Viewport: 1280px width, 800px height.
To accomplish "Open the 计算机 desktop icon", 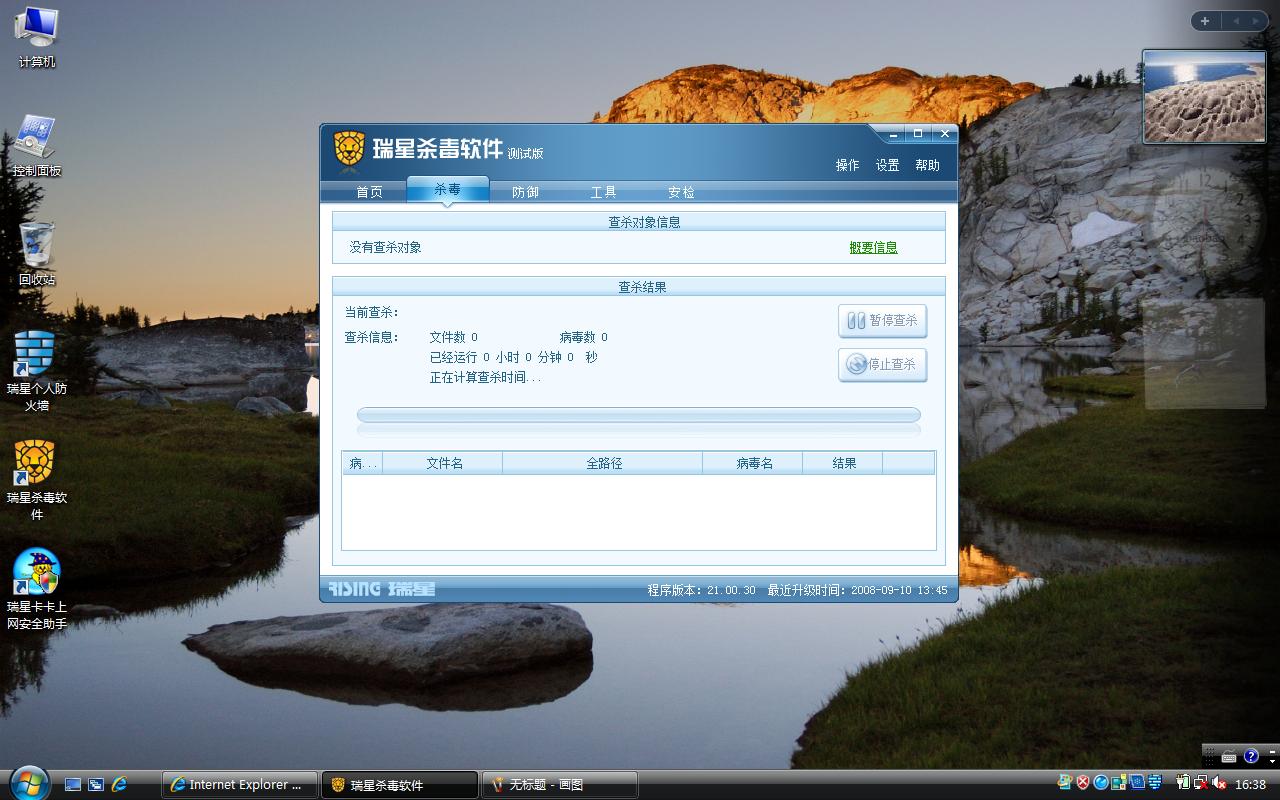I will click(37, 37).
